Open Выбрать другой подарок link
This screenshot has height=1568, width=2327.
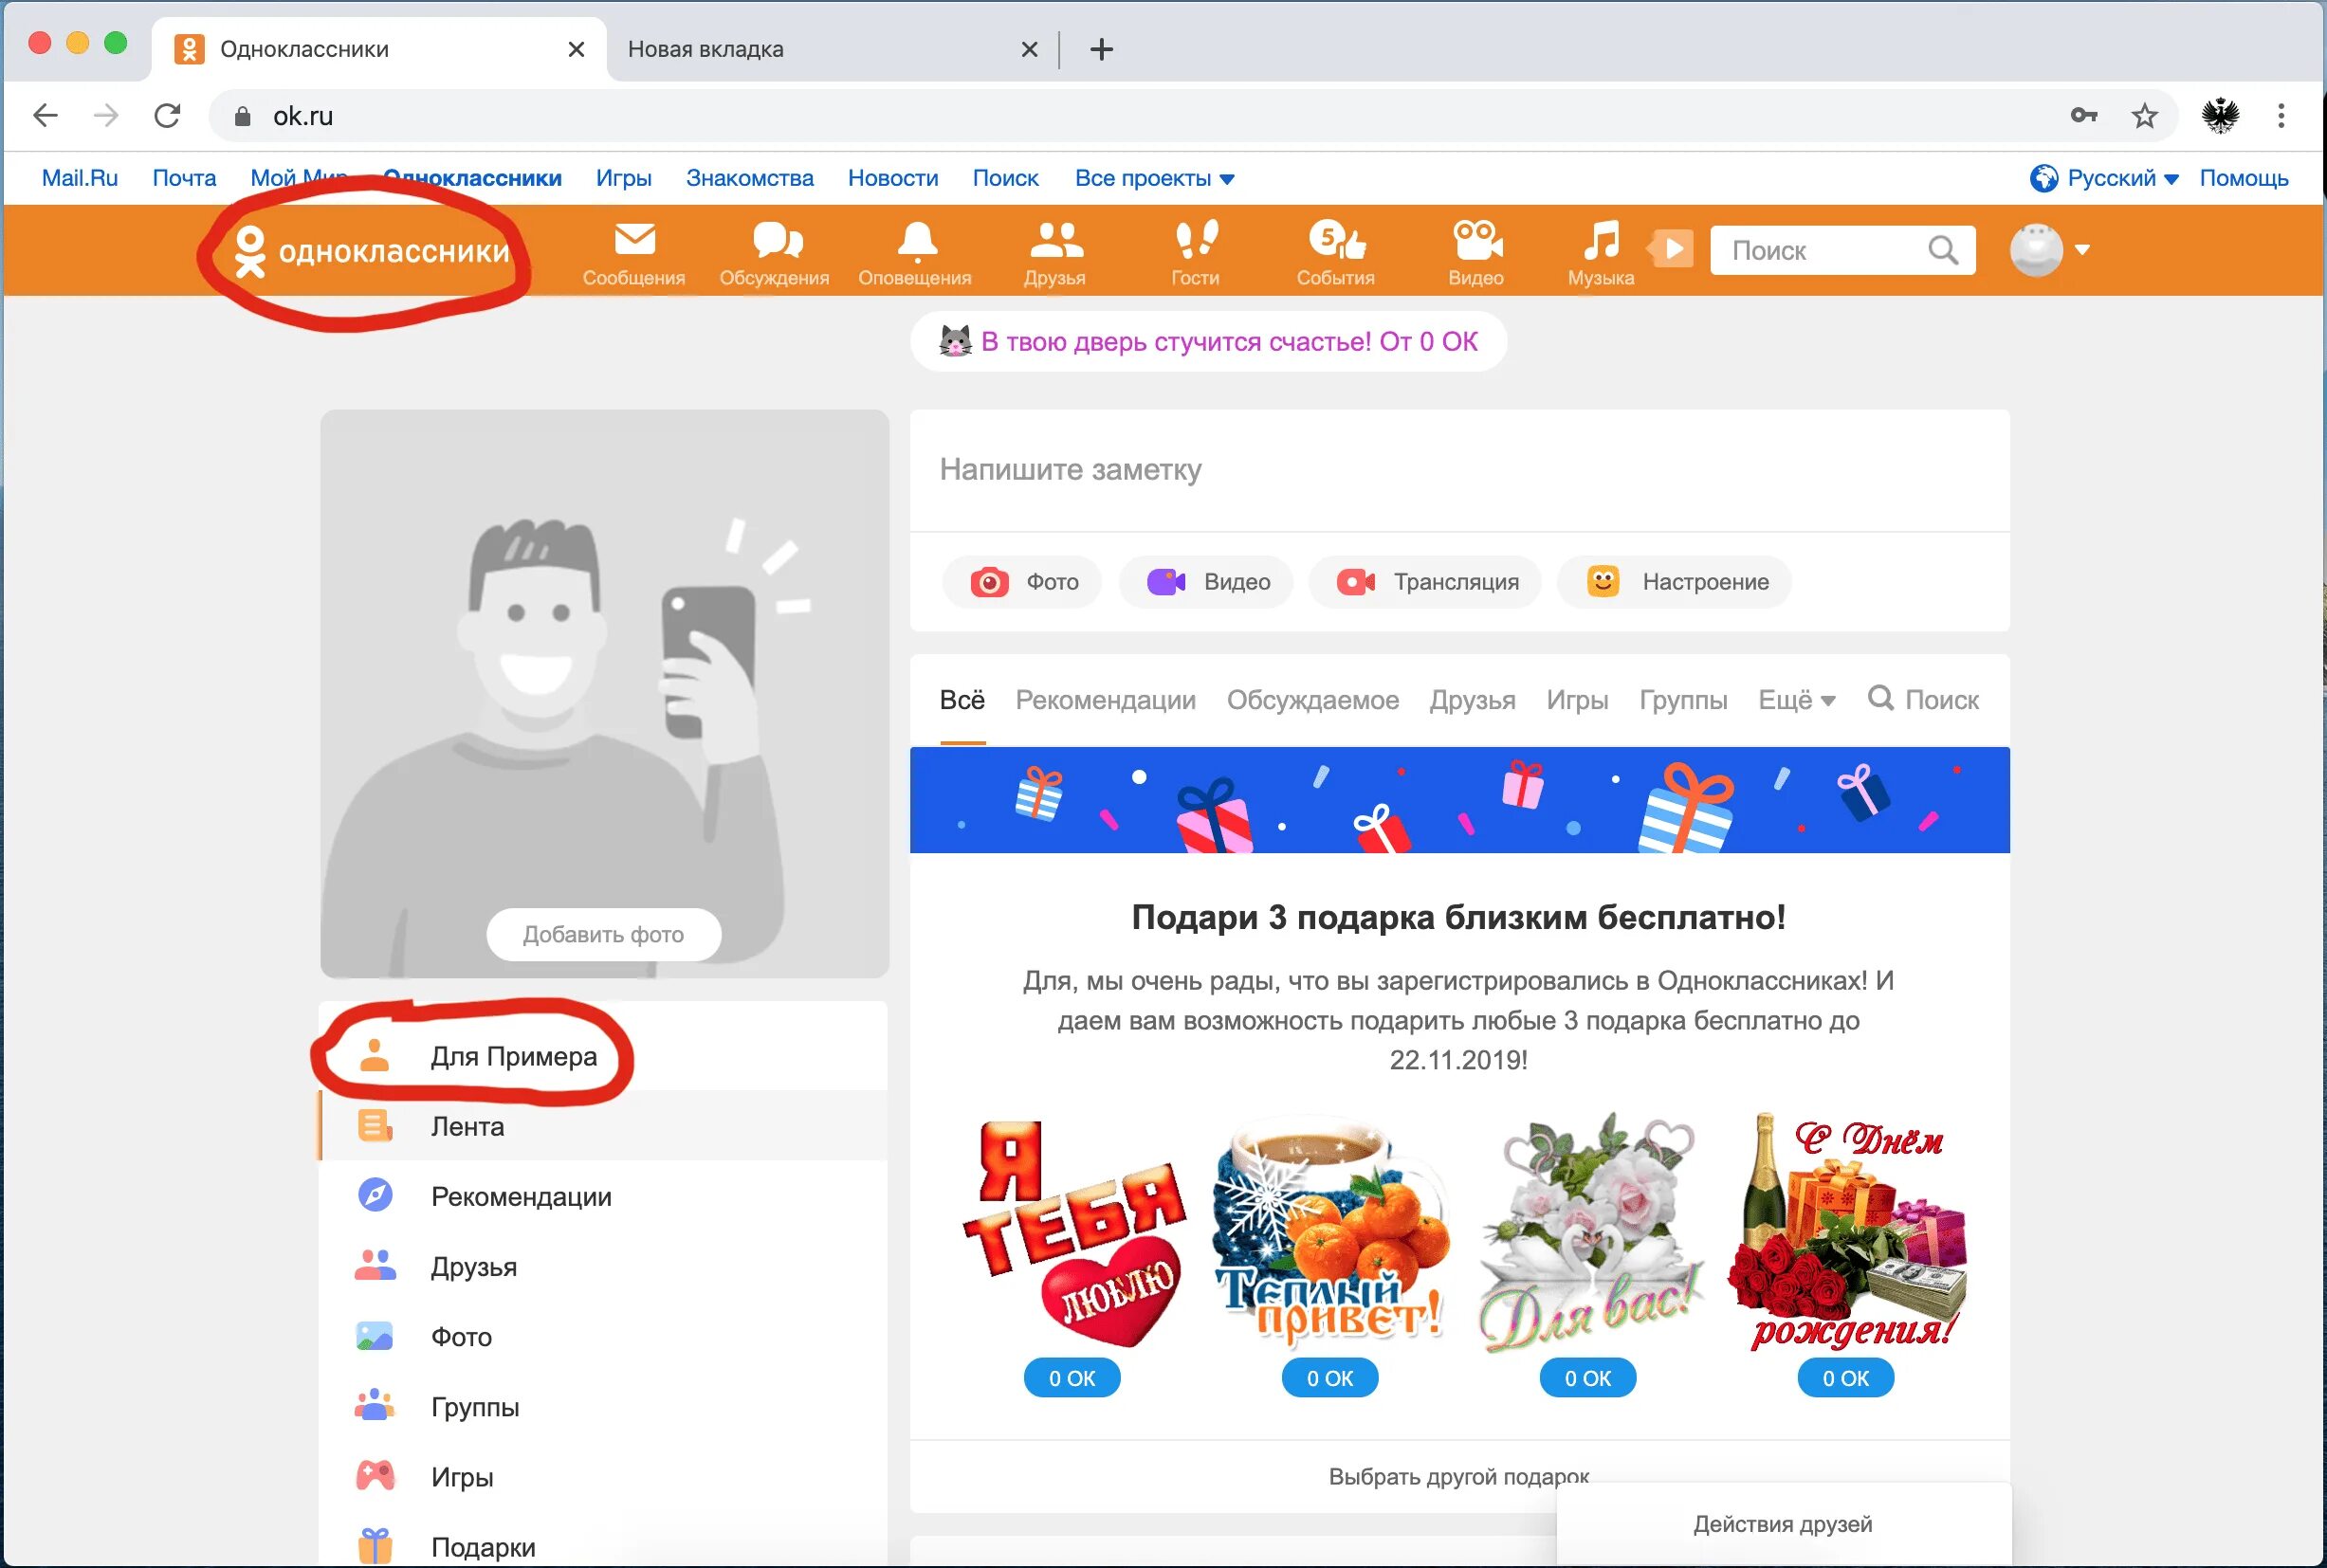[1458, 1476]
